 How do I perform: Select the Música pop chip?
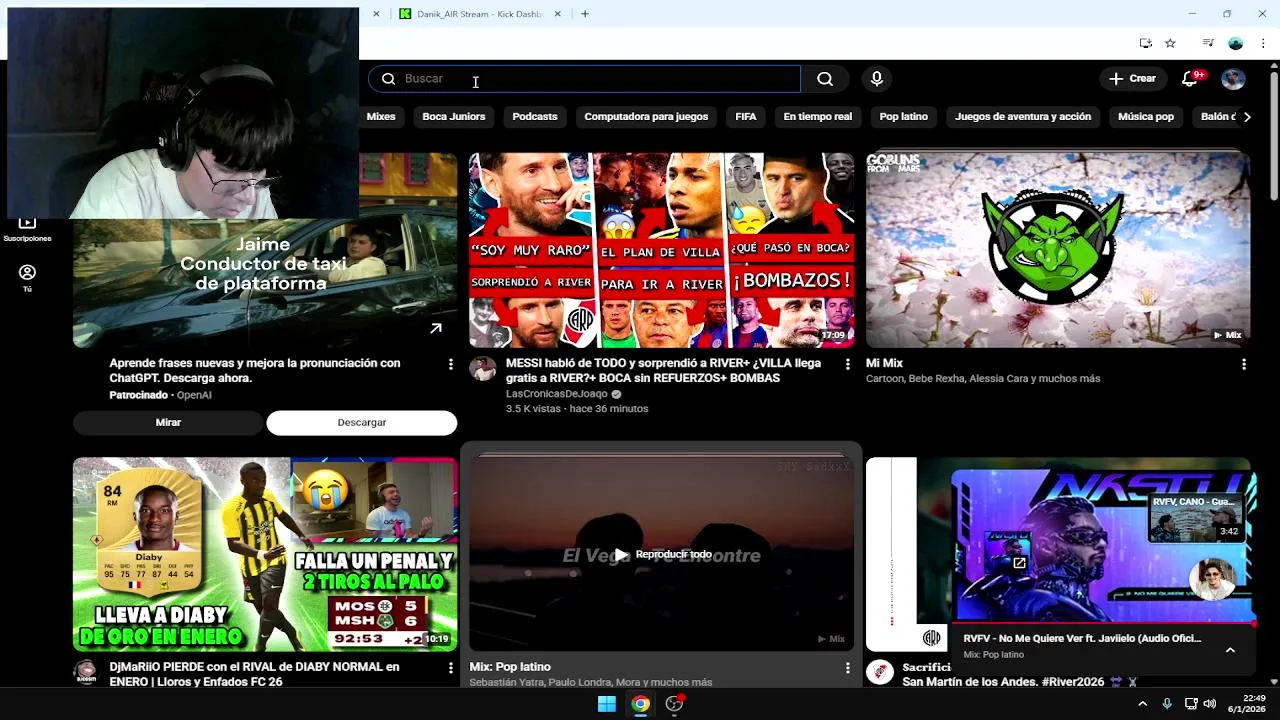pyautogui.click(x=1146, y=117)
